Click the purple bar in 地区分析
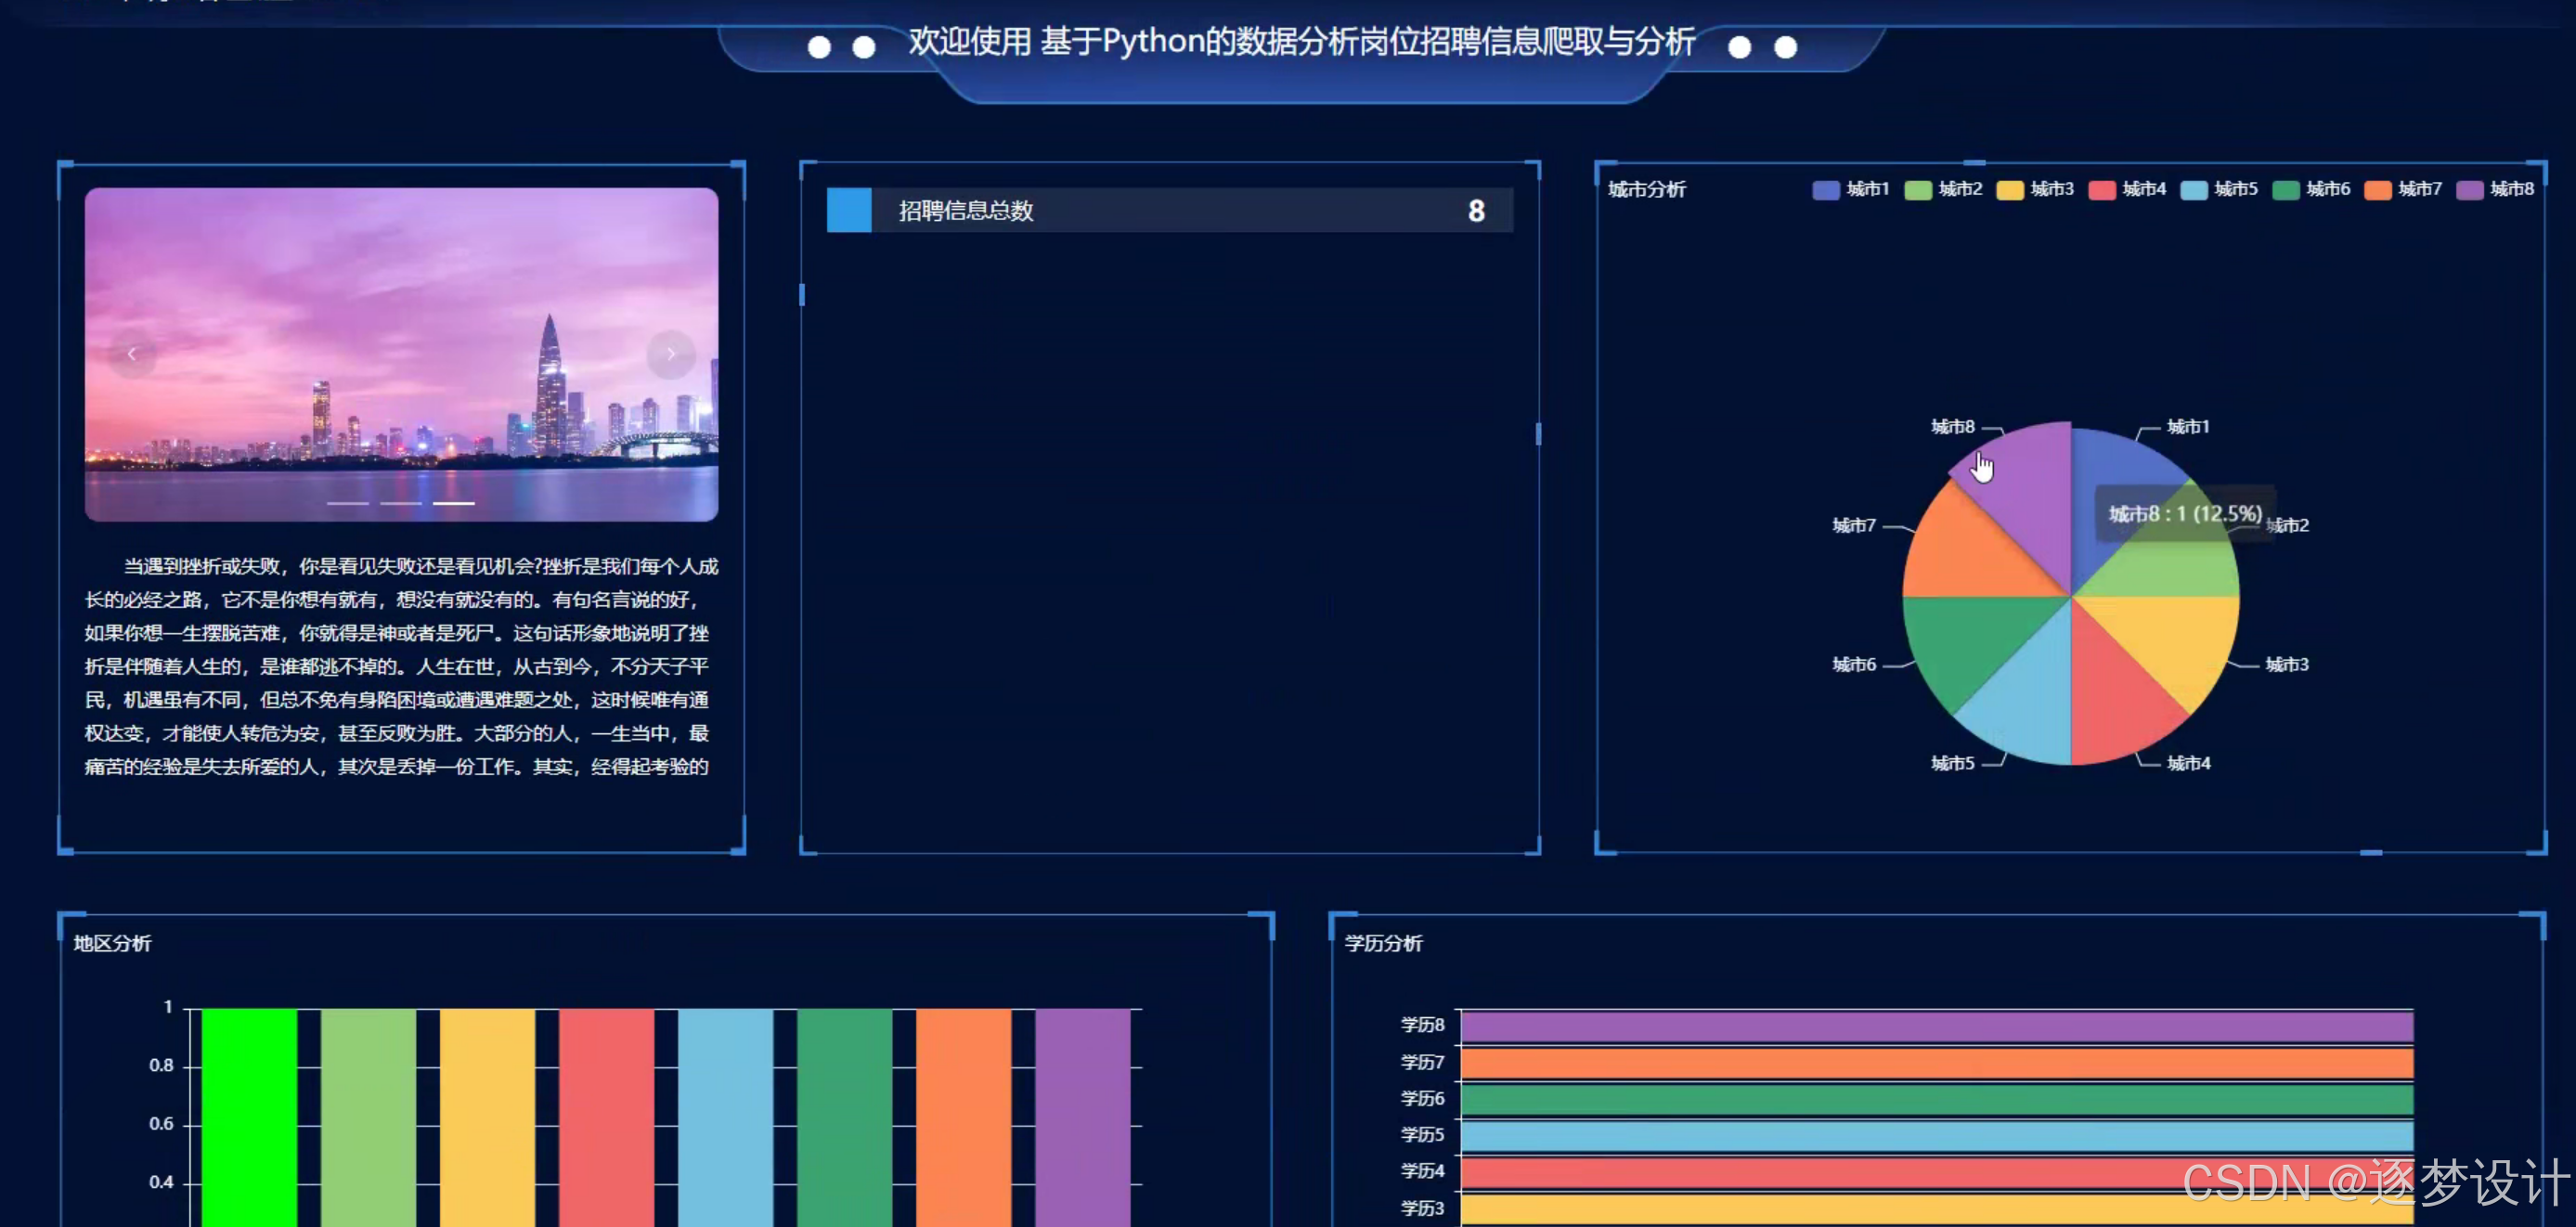The height and width of the screenshot is (1227, 2576). click(1082, 1117)
